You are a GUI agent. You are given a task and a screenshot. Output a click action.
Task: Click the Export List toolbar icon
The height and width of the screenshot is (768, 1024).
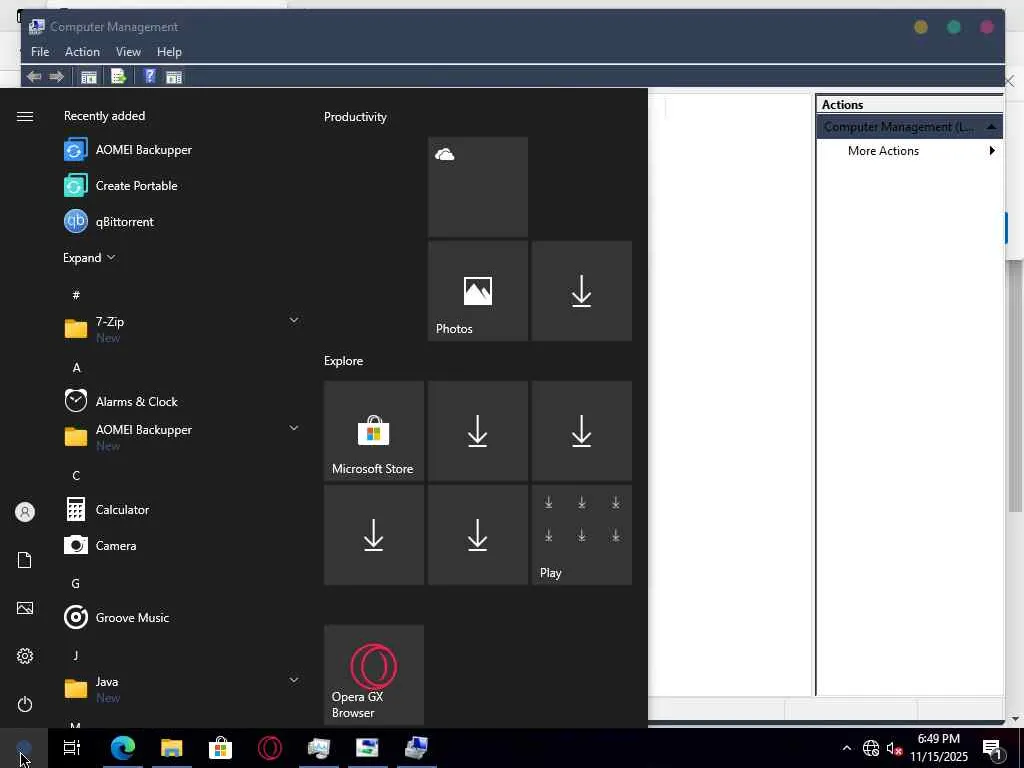click(x=118, y=76)
